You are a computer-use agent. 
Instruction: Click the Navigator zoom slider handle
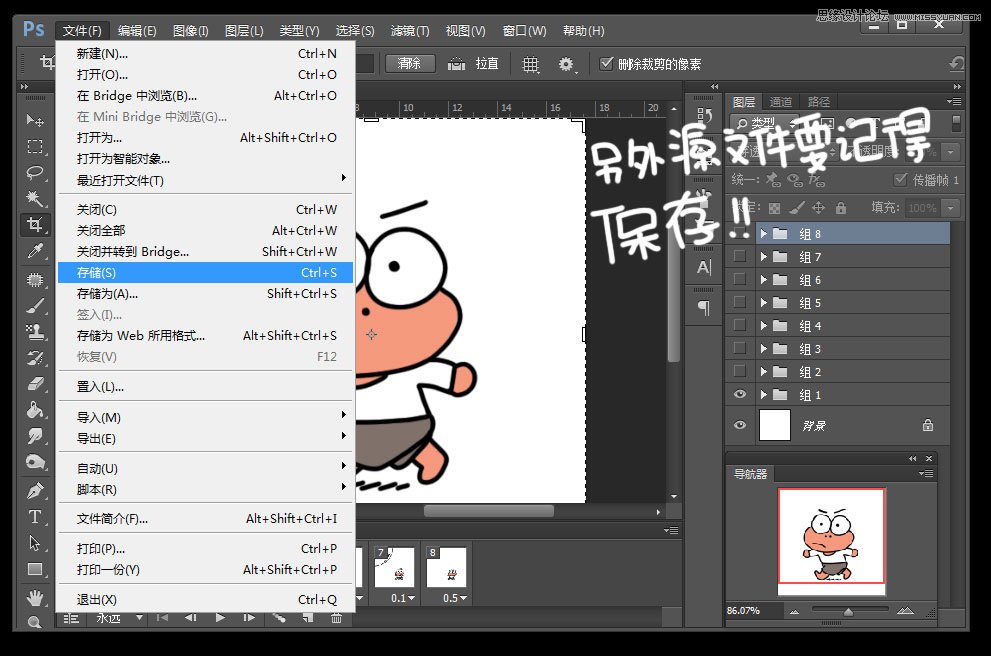(848, 611)
